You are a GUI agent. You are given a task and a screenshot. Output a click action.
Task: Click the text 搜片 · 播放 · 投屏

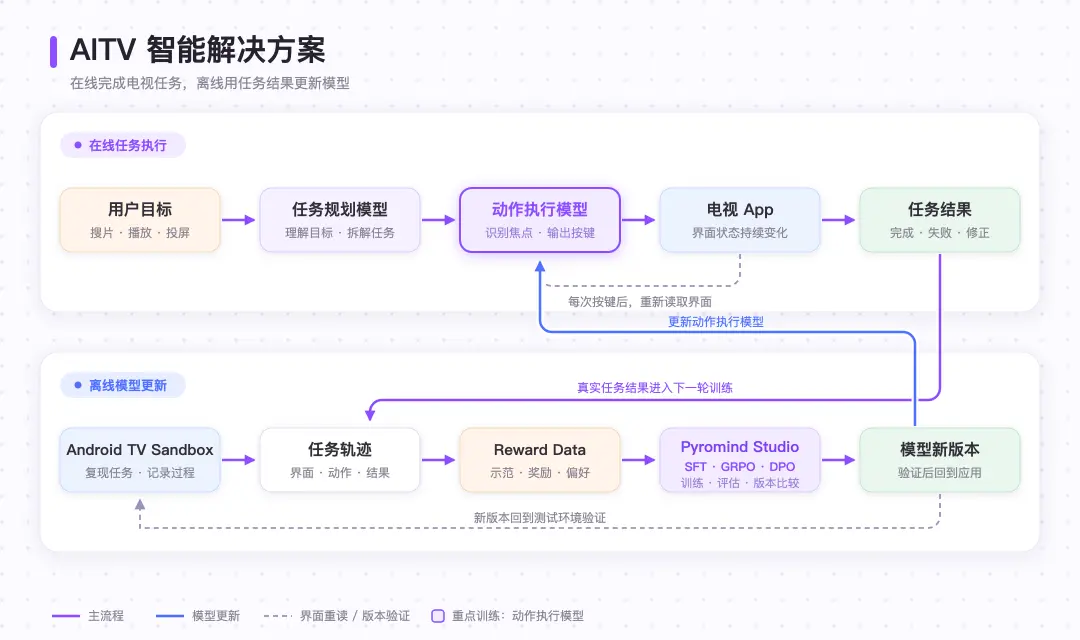click(140, 233)
